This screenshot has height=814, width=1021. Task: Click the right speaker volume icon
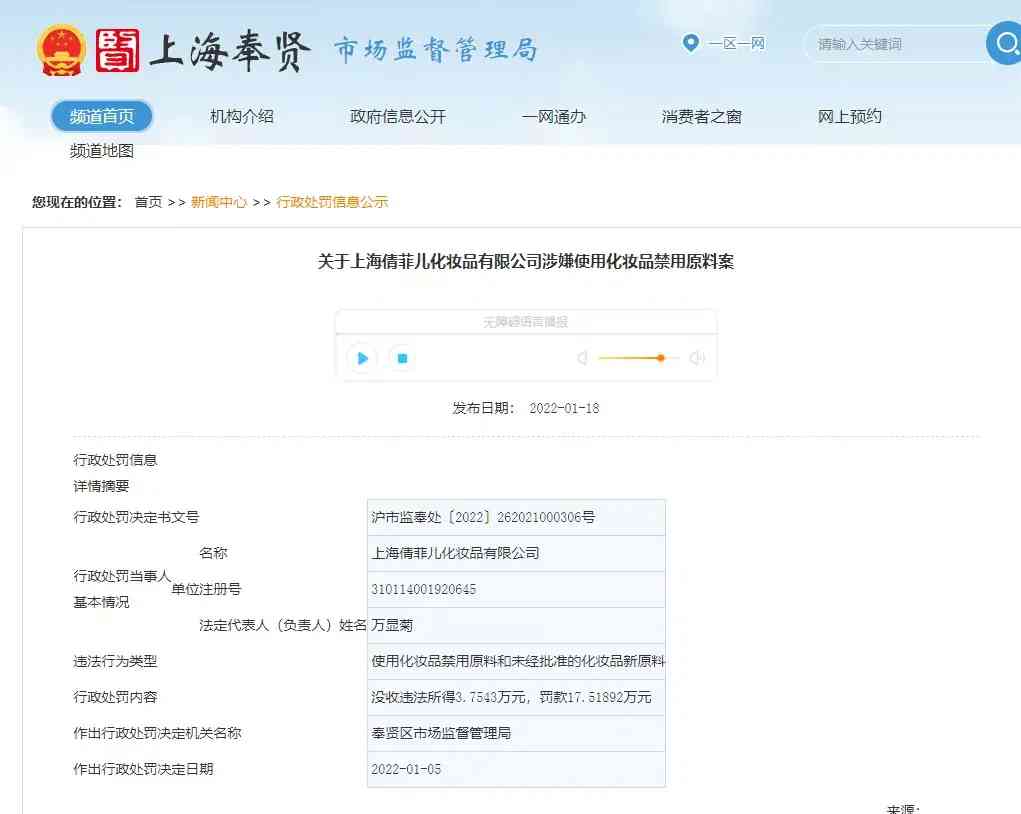(697, 358)
